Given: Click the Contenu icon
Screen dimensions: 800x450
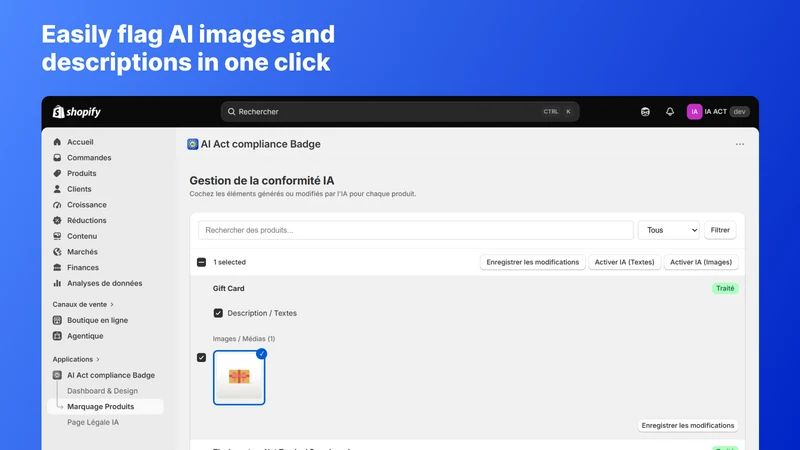Looking at the screenshot, I should pyautogui.click(x=57, y=236).
